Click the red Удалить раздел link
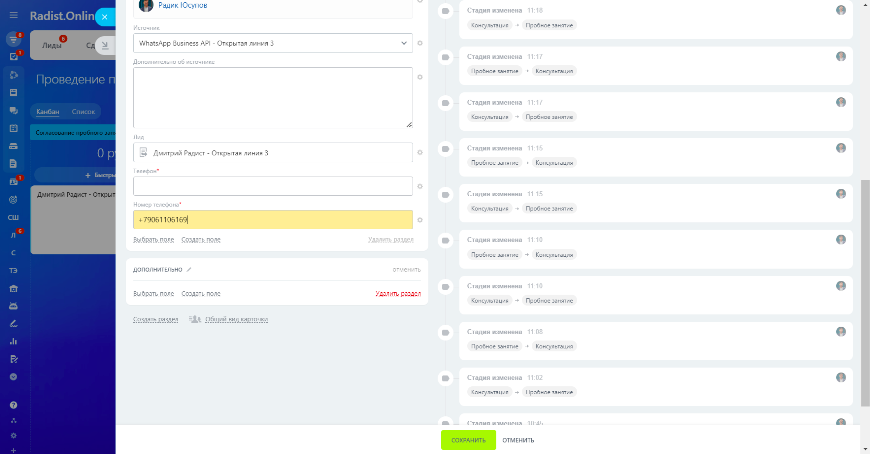 (x=398, y=294)
